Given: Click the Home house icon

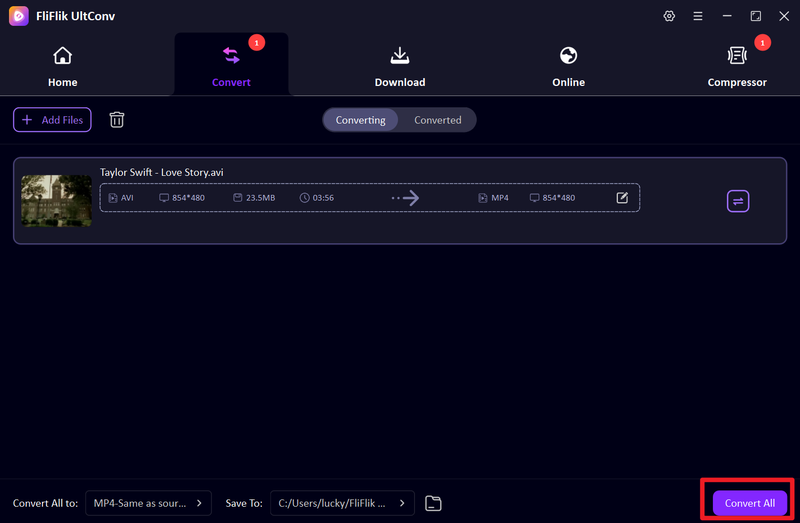Looking at the screenshot, I should click(62, 55).
